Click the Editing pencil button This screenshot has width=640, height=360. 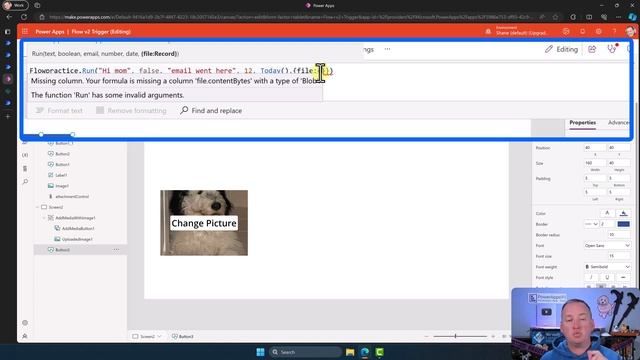coord(562,49)
